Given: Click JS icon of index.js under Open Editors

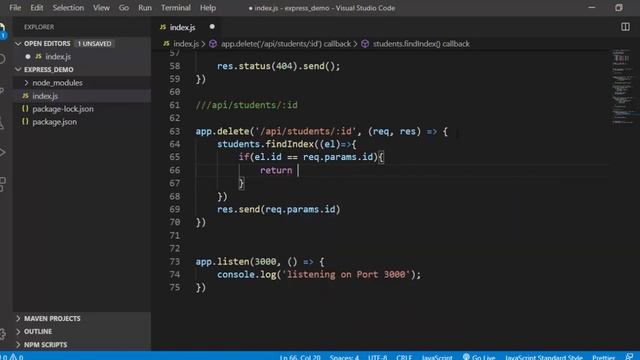Looking at the screenshot, I should (38, 56).
